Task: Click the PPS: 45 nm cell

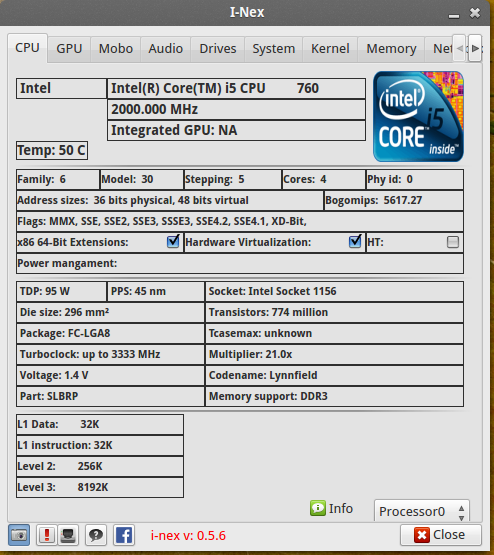Action: pos(156,292)
